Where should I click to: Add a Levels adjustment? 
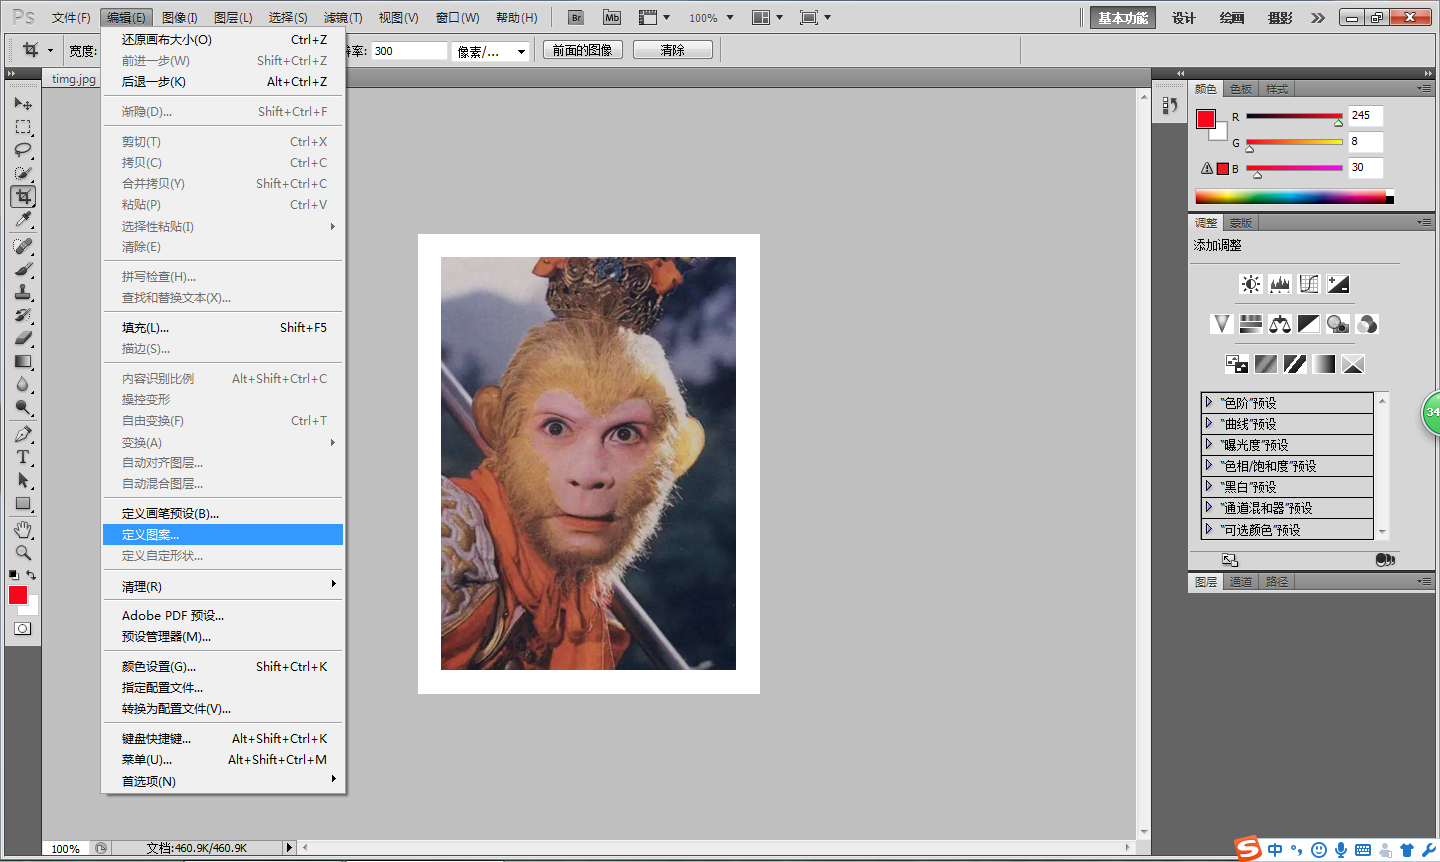coord(1280,284)
